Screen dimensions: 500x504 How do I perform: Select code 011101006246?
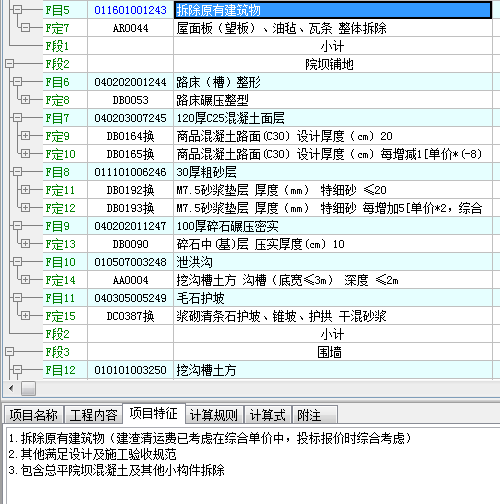coord(130,172)
